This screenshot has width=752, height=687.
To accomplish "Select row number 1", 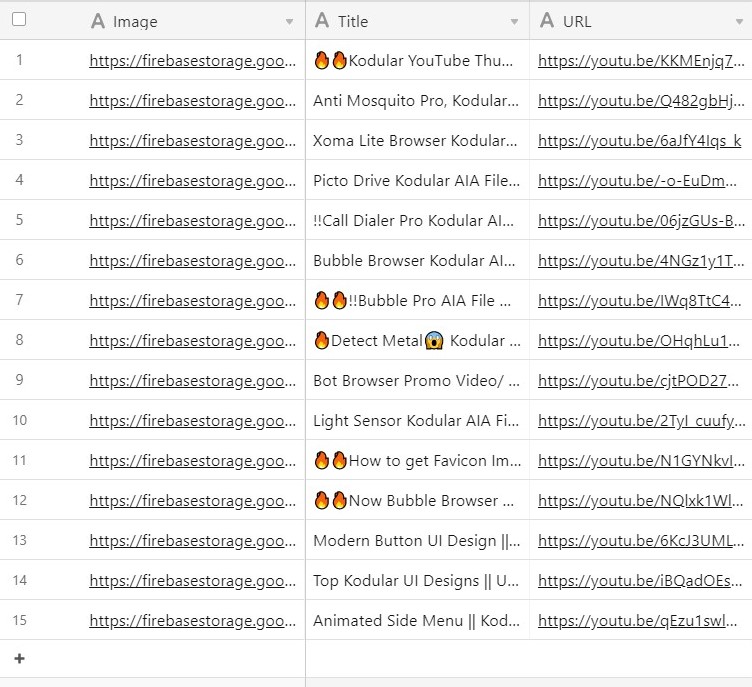I will [x=19, y=60].
